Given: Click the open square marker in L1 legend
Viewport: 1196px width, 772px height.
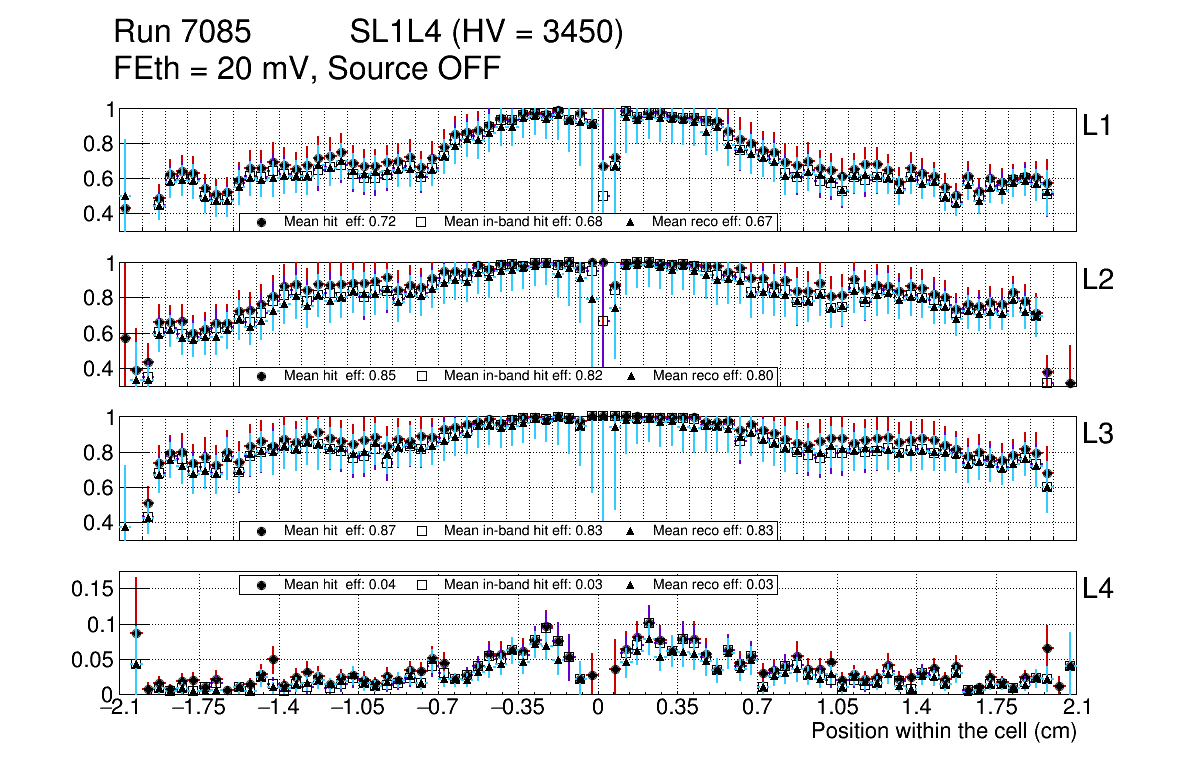Looking at the screenshot, I should (x=422, y=222).
